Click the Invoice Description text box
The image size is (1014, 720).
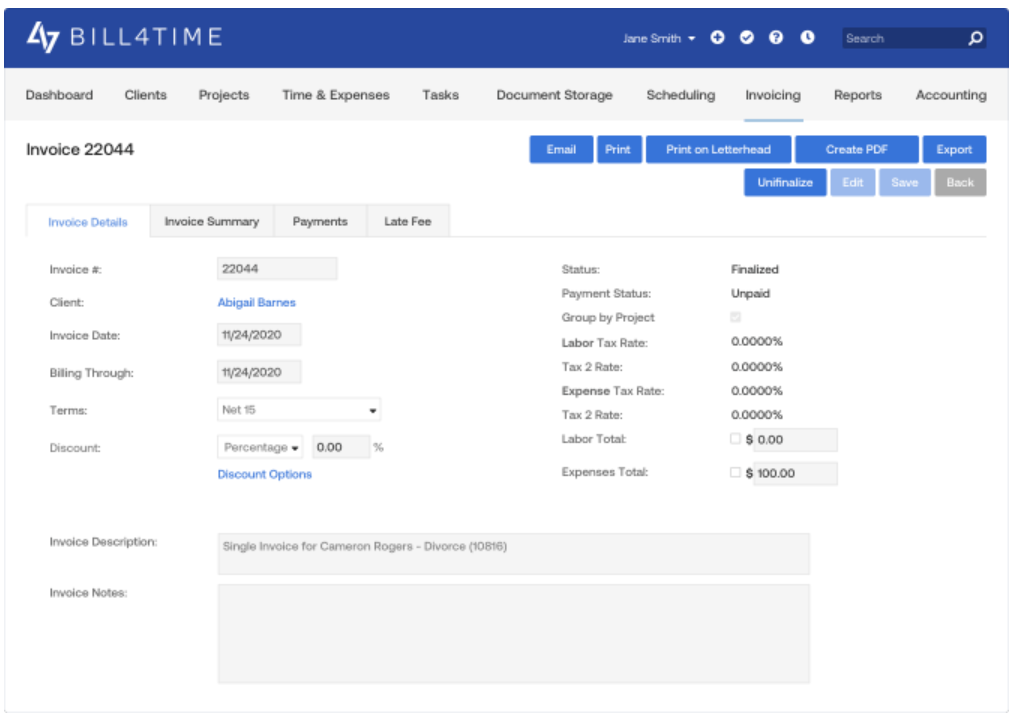coord(513,554)
